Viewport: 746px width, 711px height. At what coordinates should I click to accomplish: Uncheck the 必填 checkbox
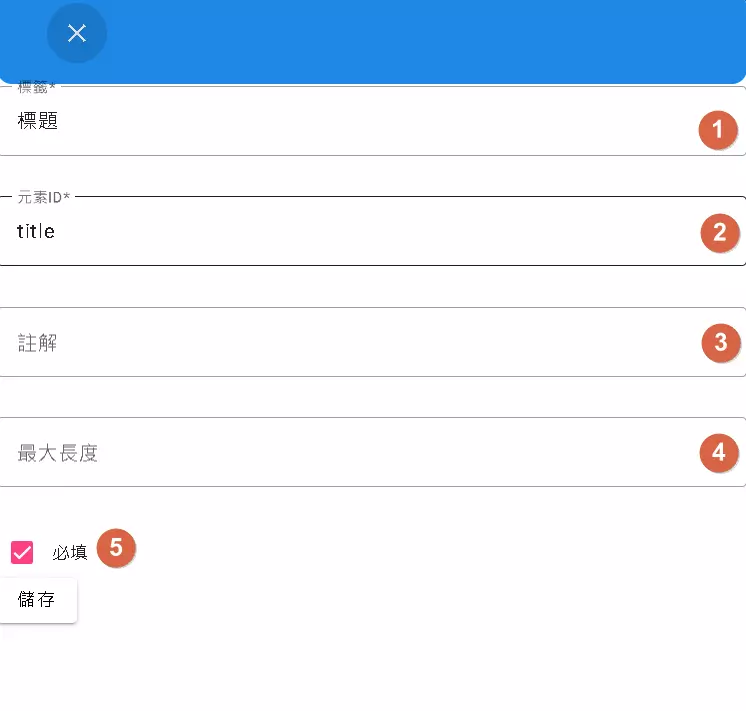pos(22,552)
